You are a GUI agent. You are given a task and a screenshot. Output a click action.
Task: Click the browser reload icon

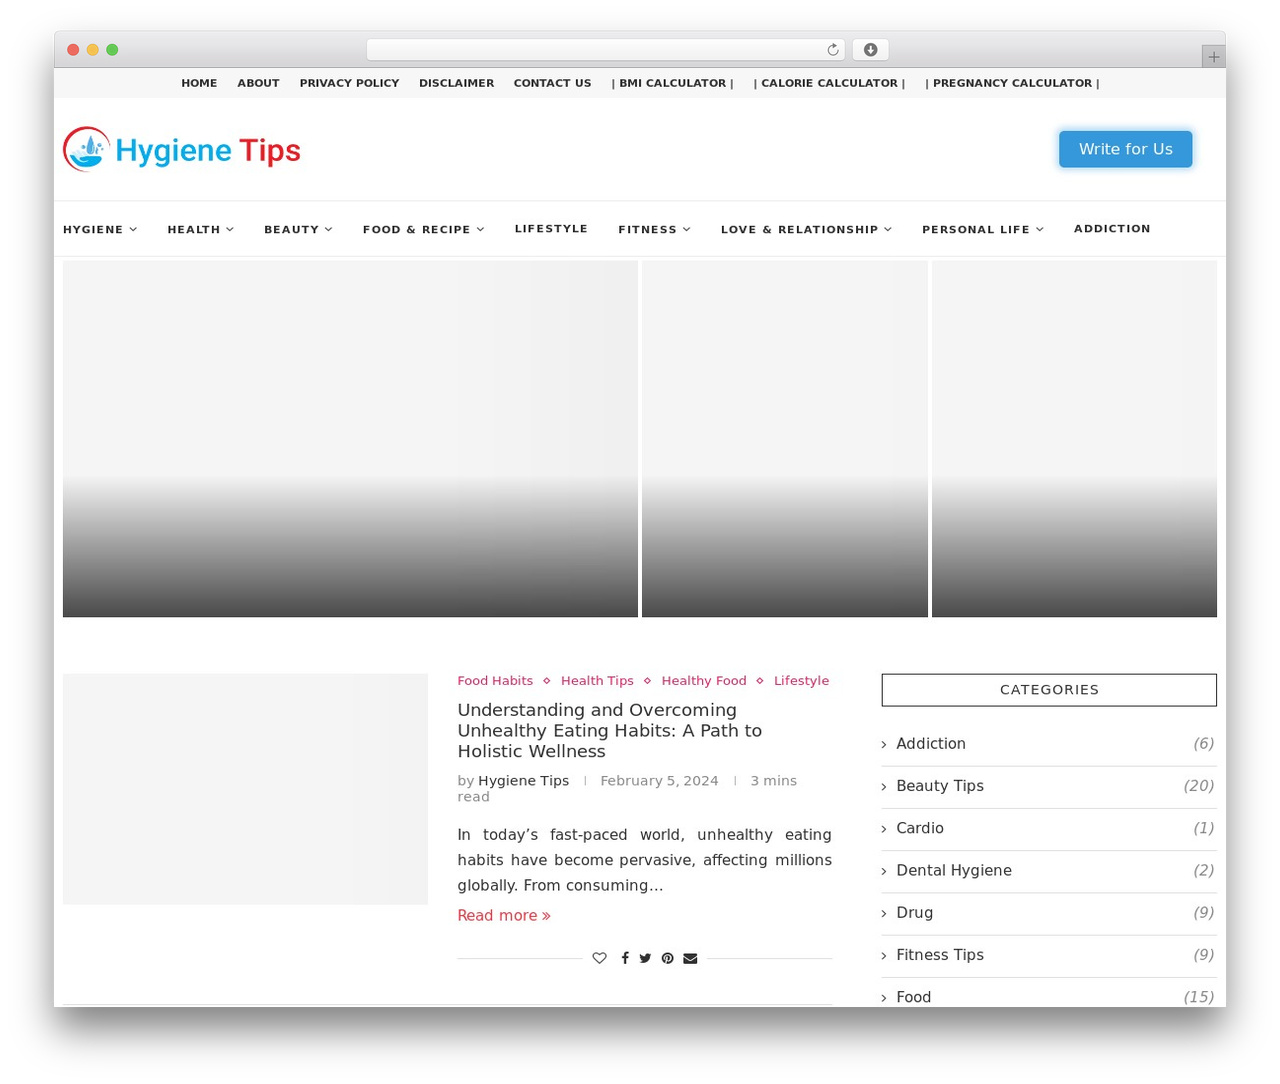click(832, 50)
